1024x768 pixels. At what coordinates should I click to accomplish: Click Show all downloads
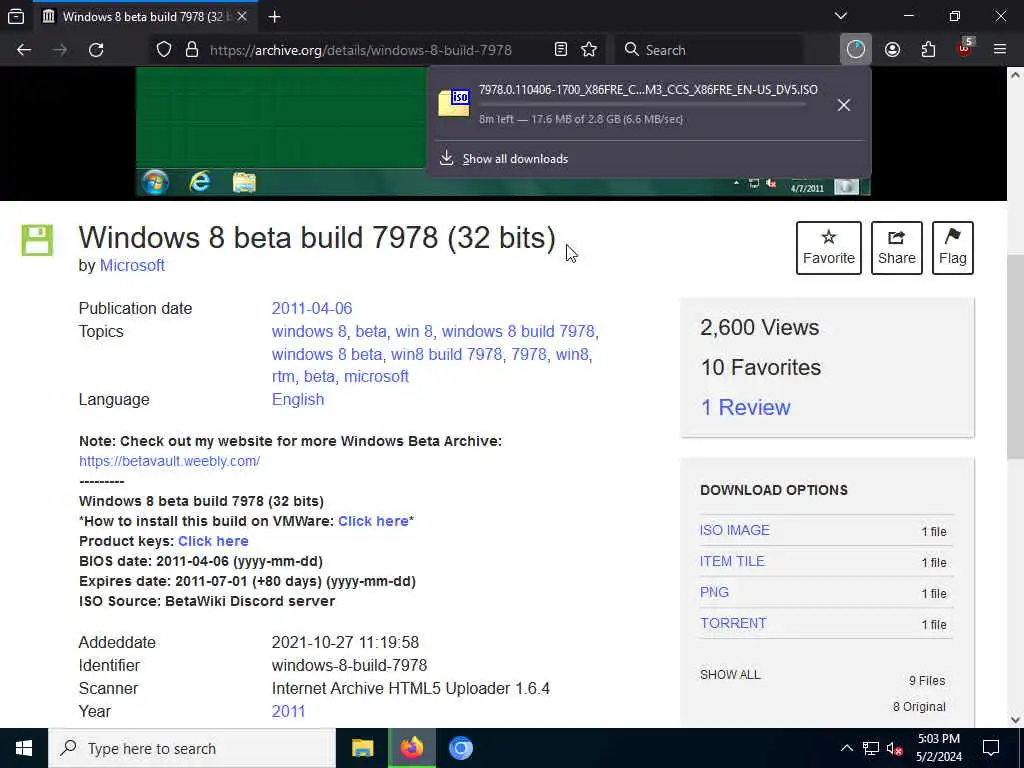[x=515, y=159]
